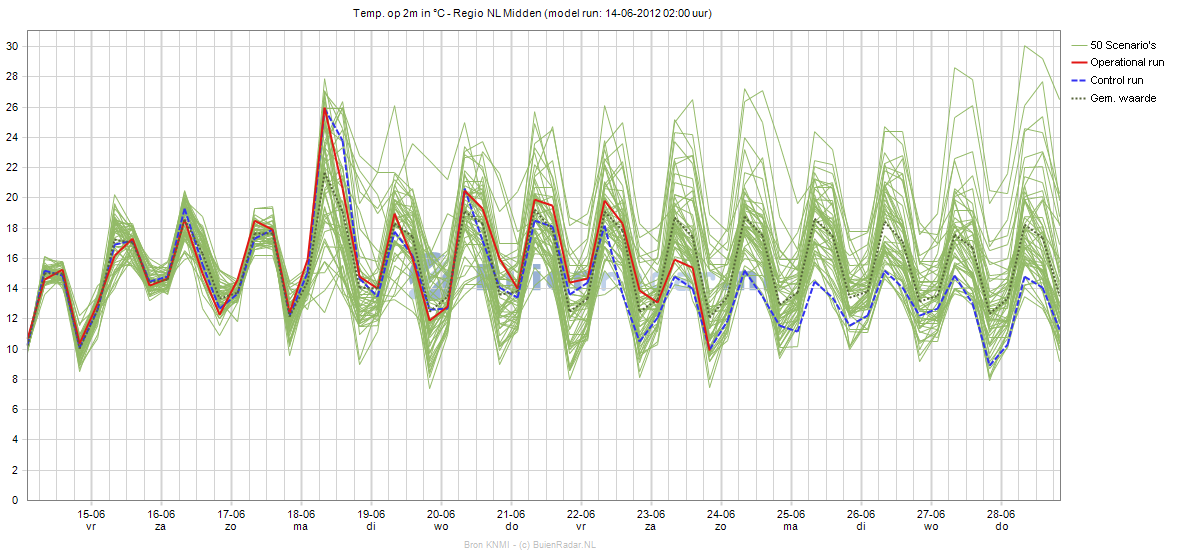Click the y-axis value 18
1180x550 pixels.
tap(11, 228)
